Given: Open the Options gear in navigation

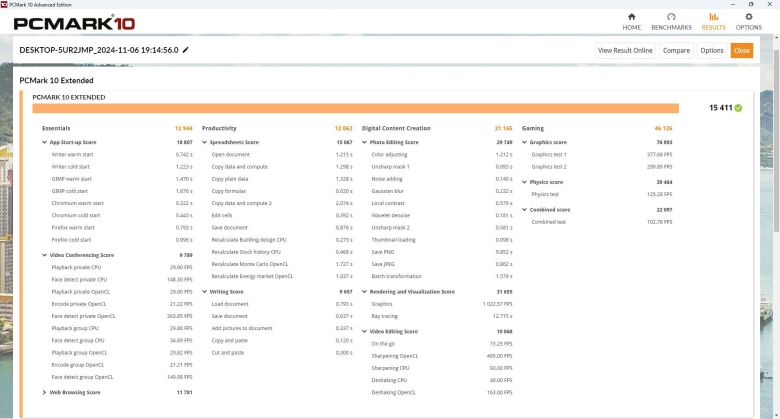Looking at the screenshot, I should [x=748, y=20].
